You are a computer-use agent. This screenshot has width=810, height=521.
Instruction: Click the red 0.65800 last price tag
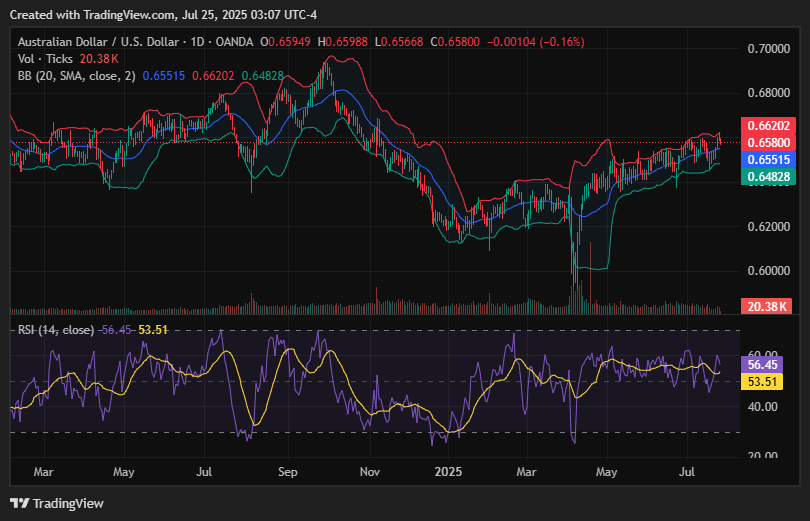pyautogui.click(x=768, y=143)
